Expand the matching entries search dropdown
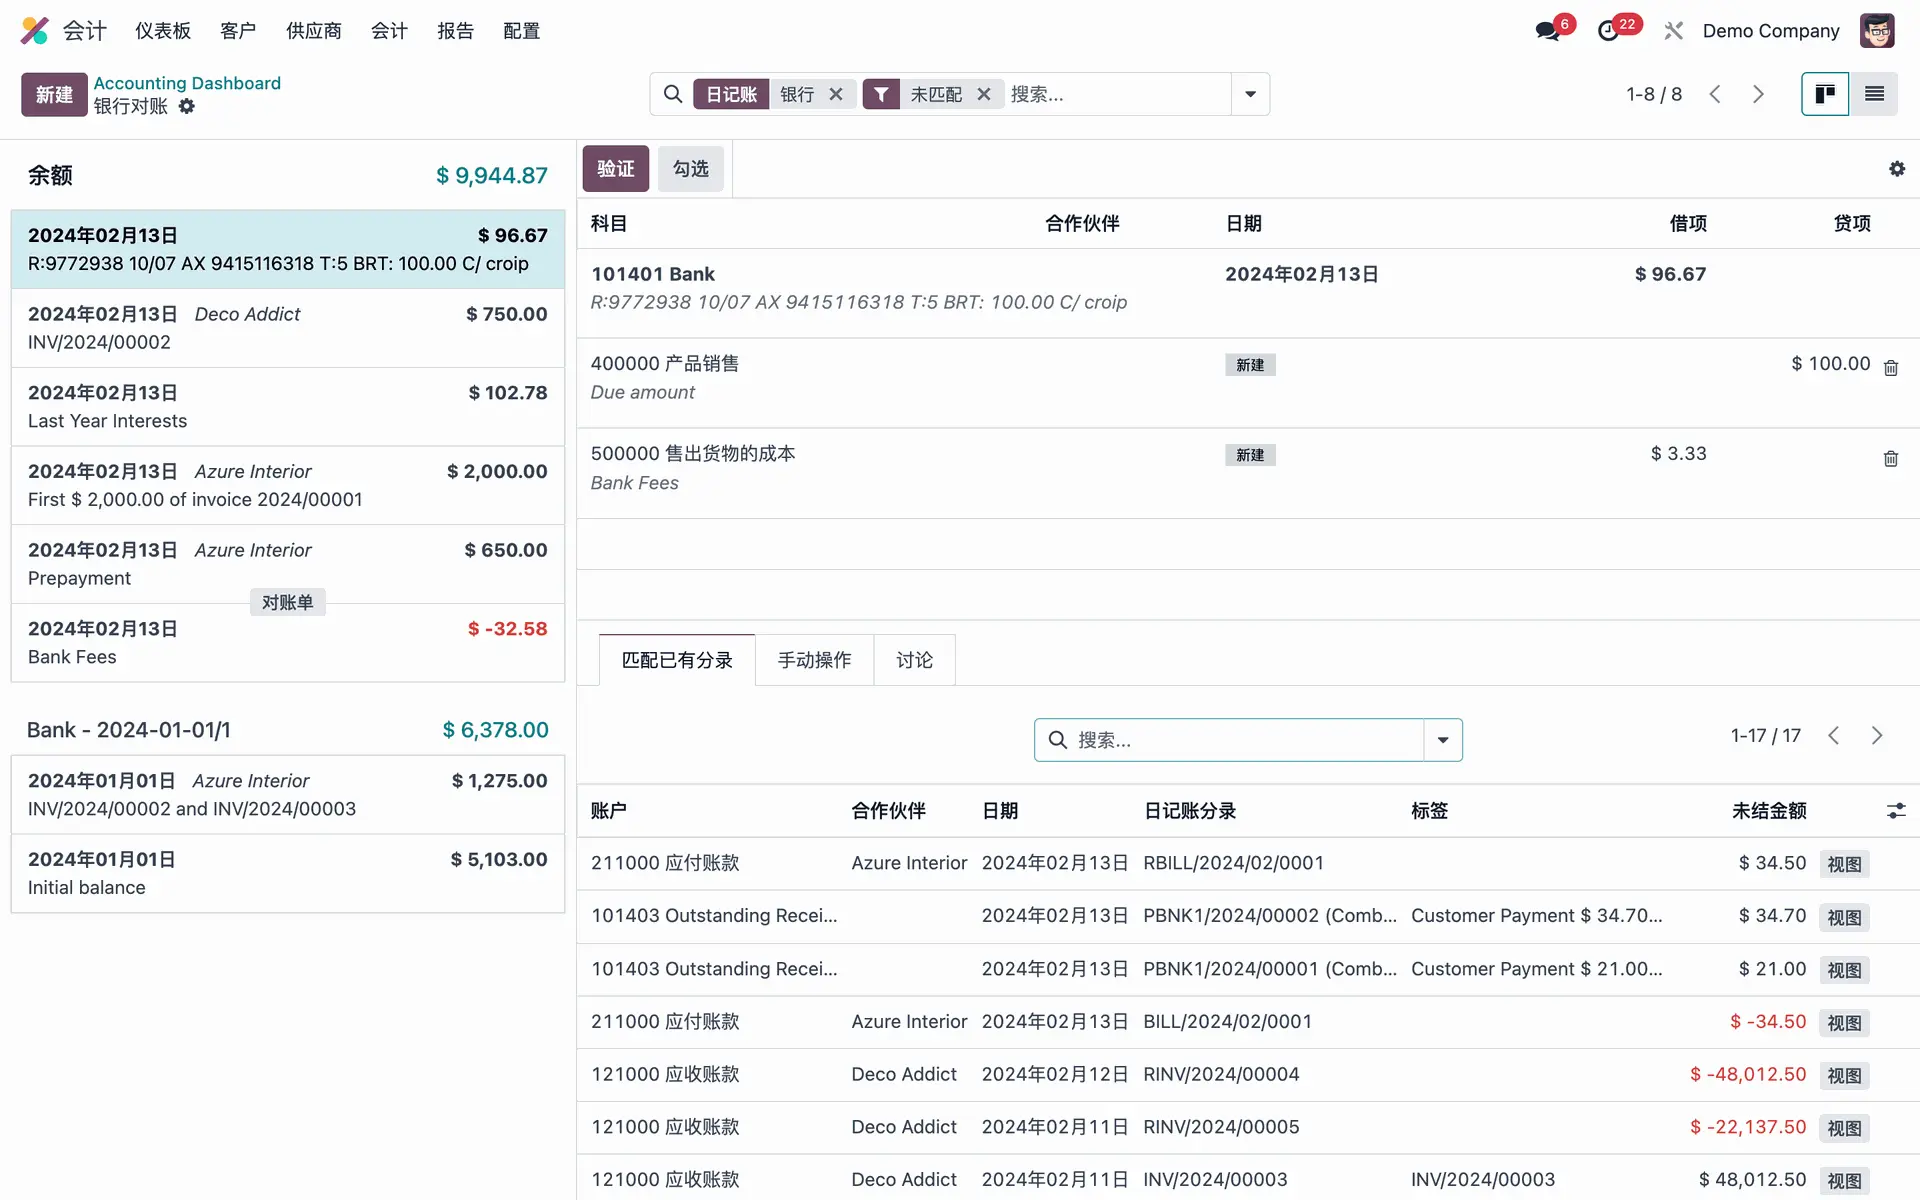Screen dimensions: 1920x1200 [x=1442, y=740]
